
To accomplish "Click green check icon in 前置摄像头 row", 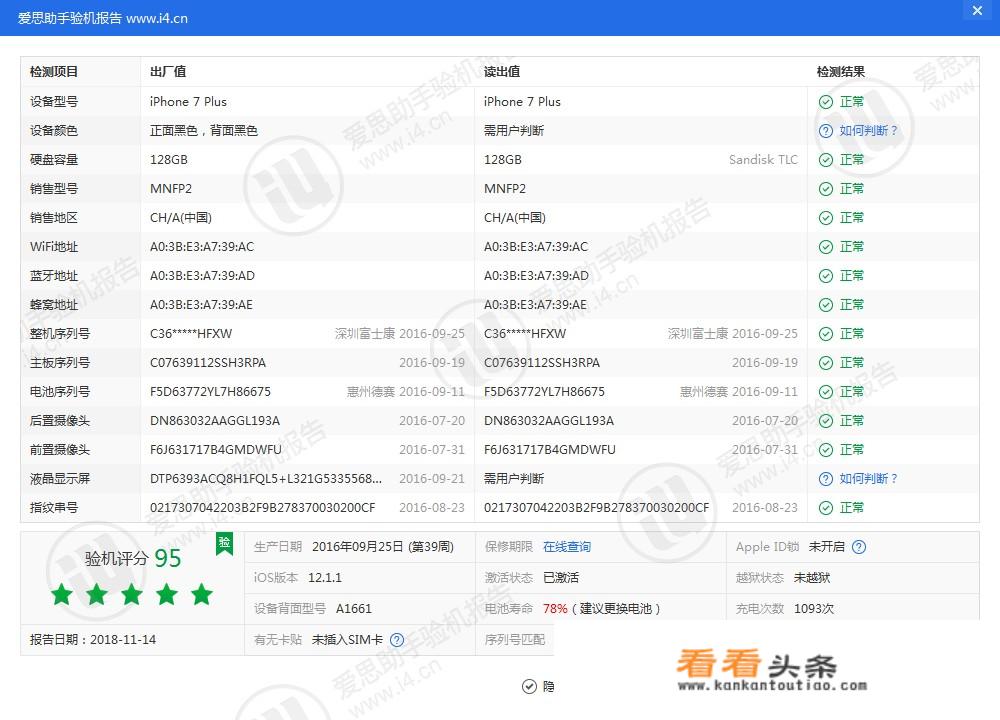I will 826,450.
